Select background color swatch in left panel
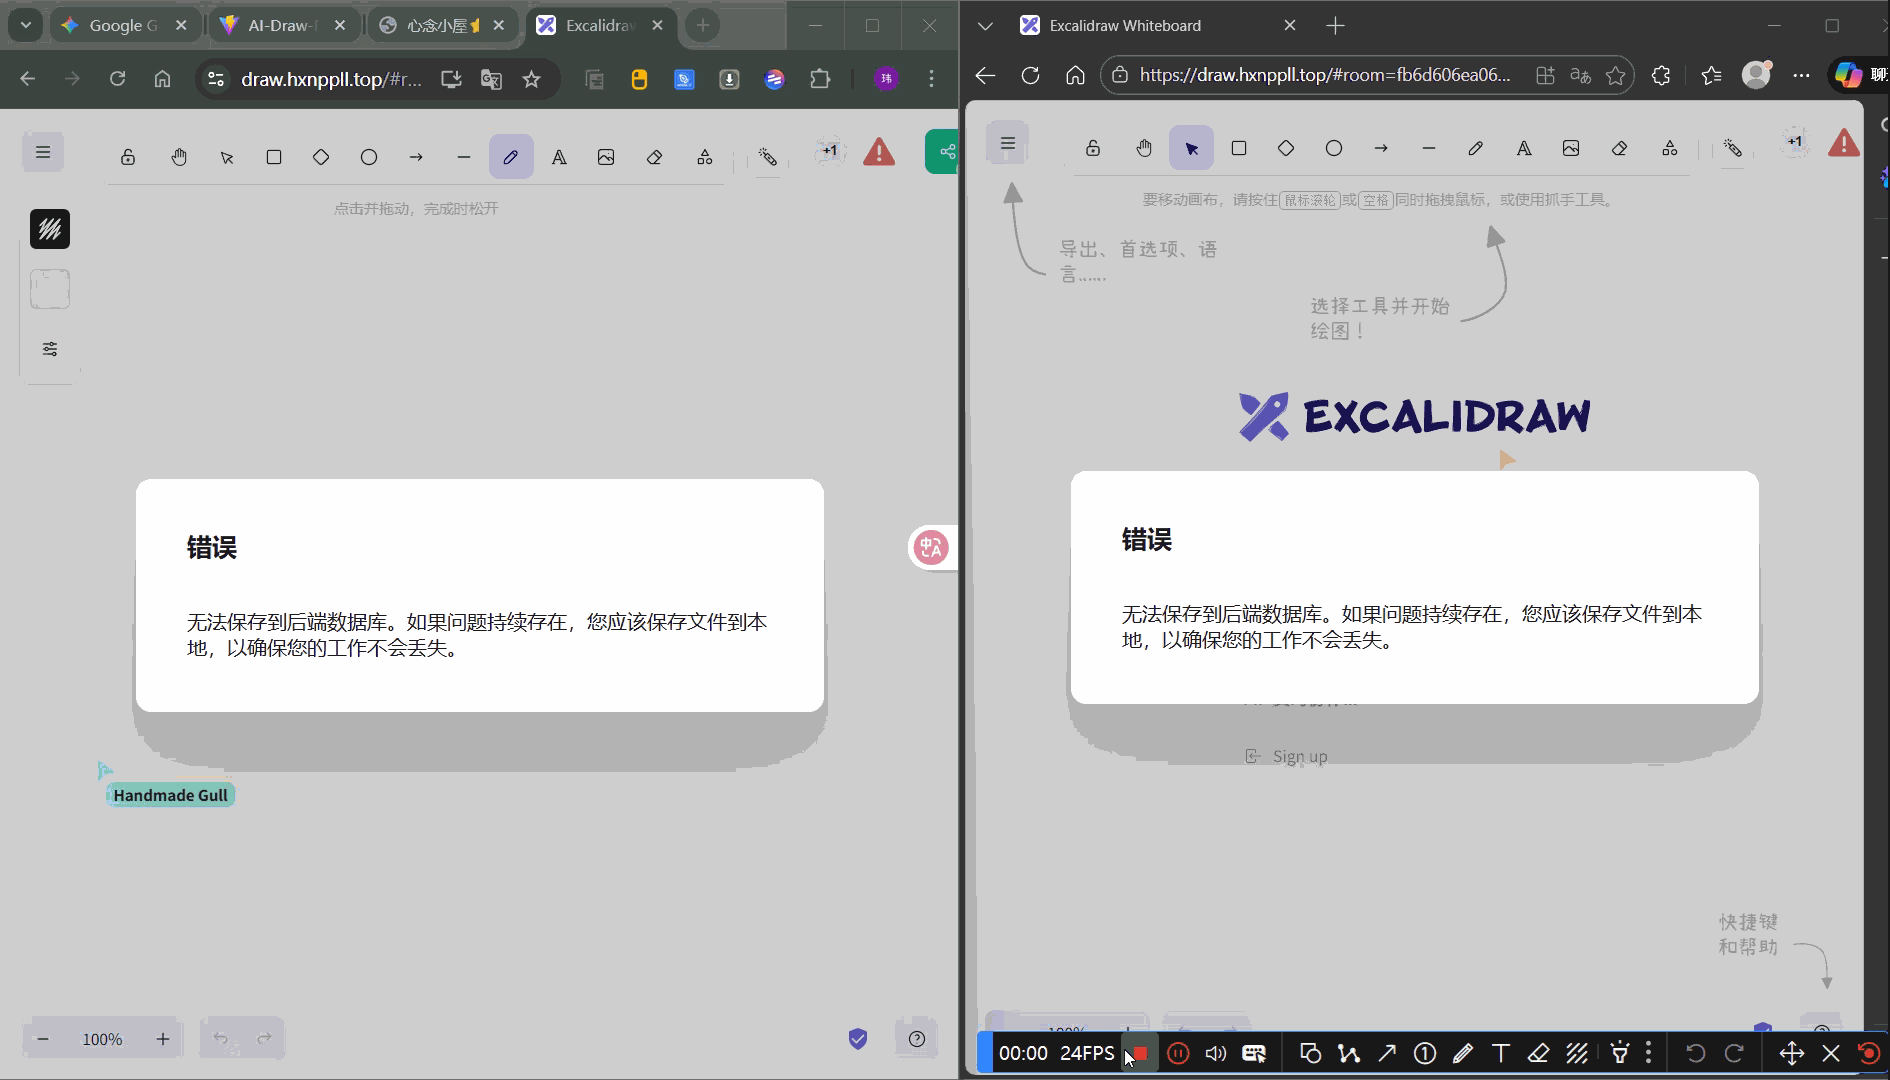1890x1080 pixels. 50,289
